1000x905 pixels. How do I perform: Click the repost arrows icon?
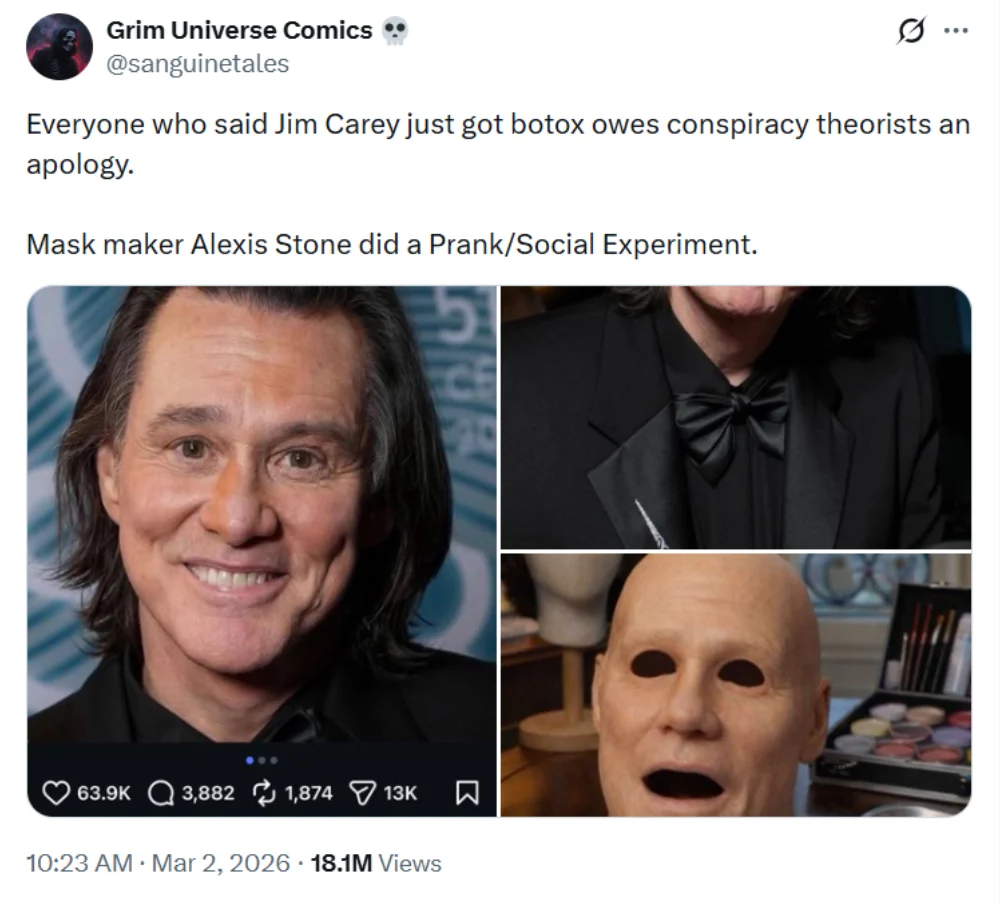pos(265,793)
